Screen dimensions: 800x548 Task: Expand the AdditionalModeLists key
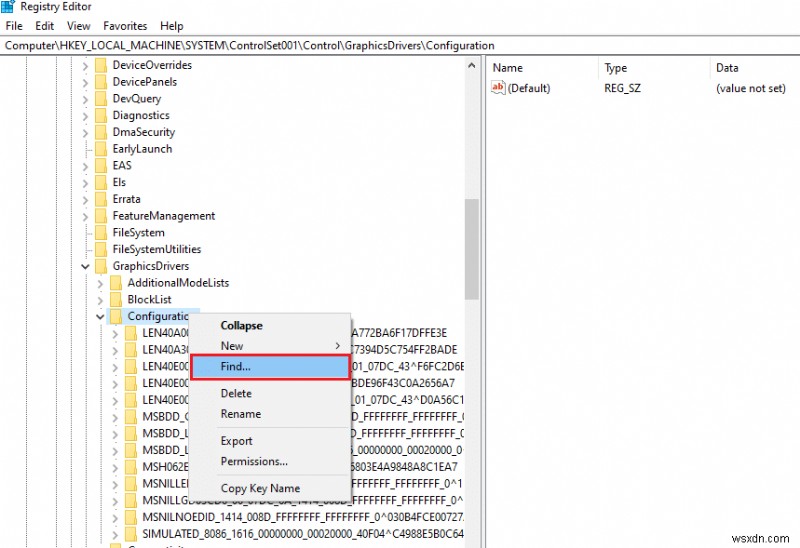tap(100, 283)
